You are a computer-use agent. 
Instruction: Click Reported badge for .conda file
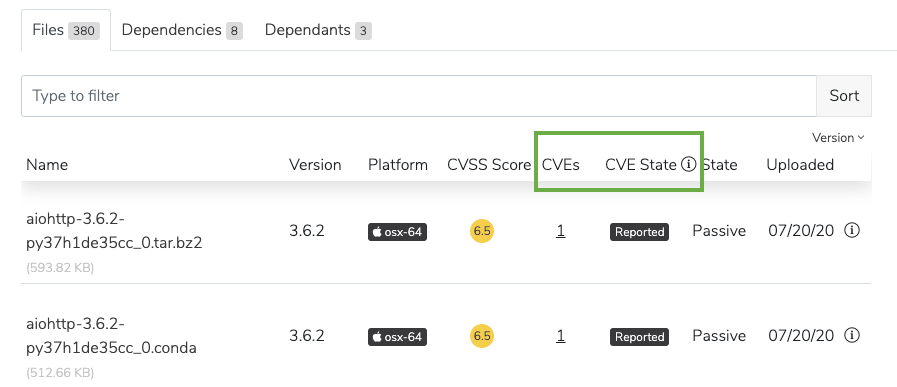[x=640, y=337]
